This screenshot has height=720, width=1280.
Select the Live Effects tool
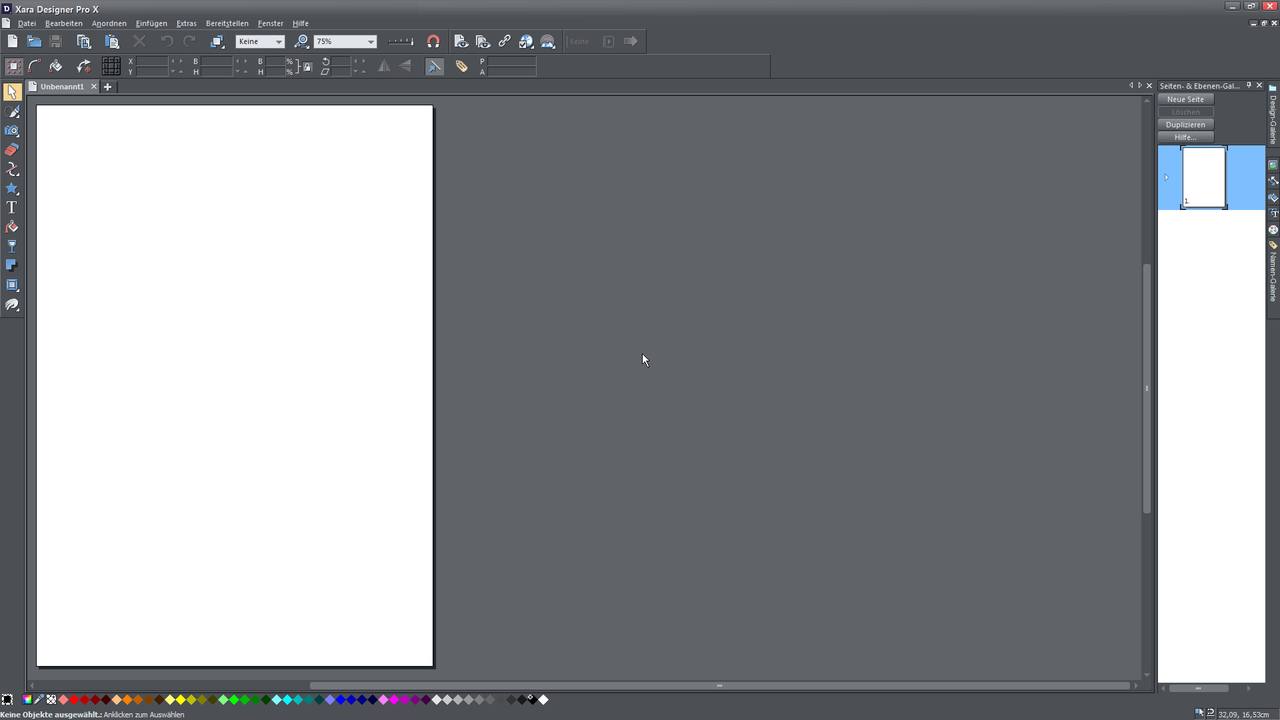(12, 305)
